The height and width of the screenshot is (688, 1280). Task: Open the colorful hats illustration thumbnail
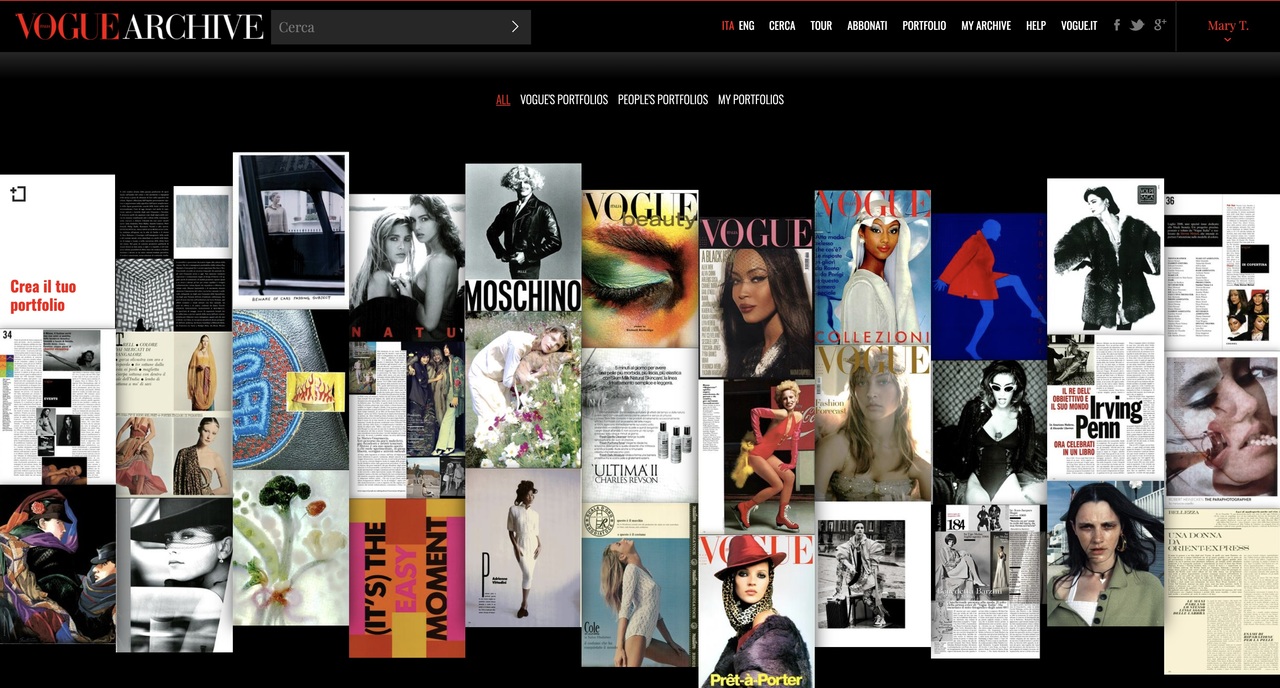click(x=57, y=564)
